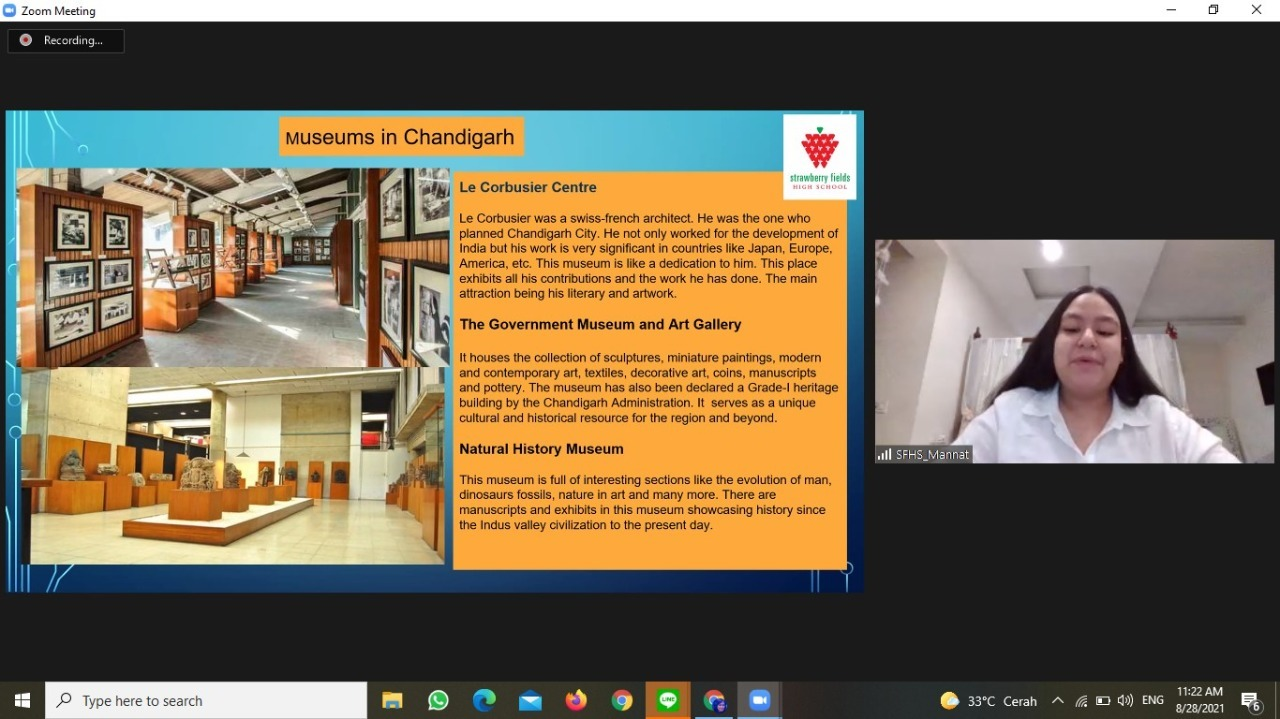Open the Mail app icon
Image resolution: width=1280 pixels, height=719 pixels.
coord(530,701)
